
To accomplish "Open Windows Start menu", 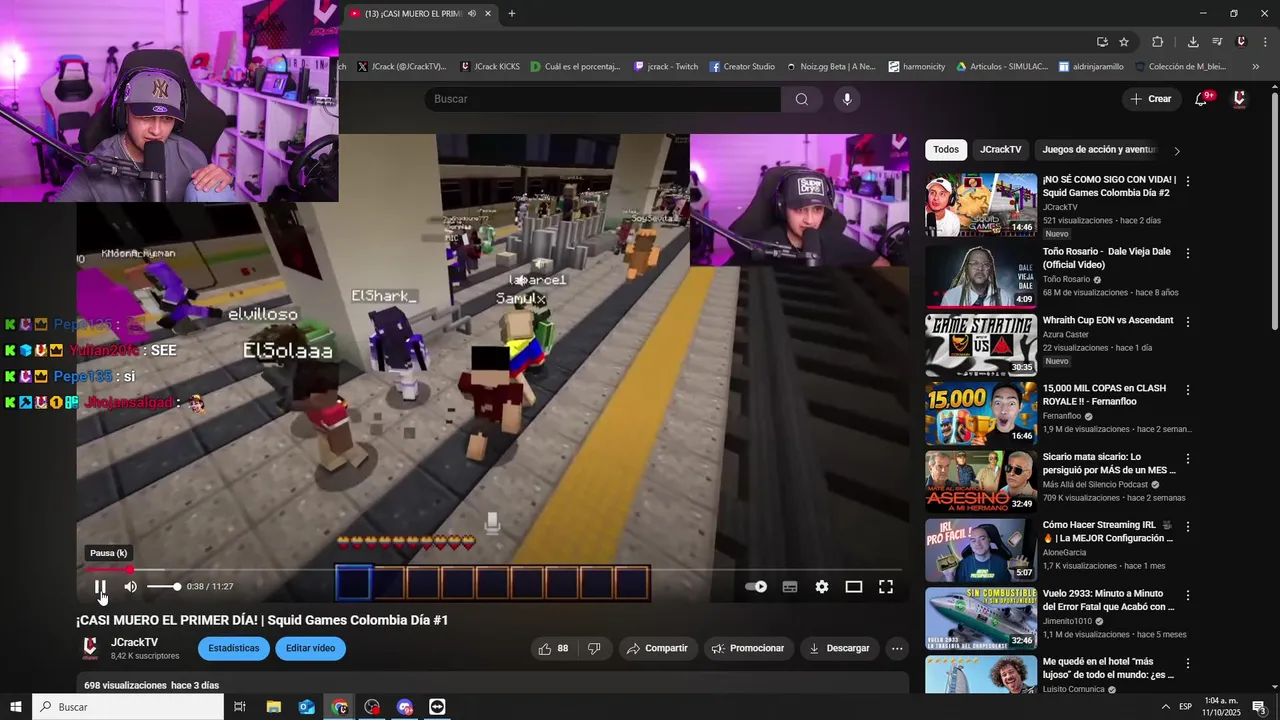I will (16, 707).
